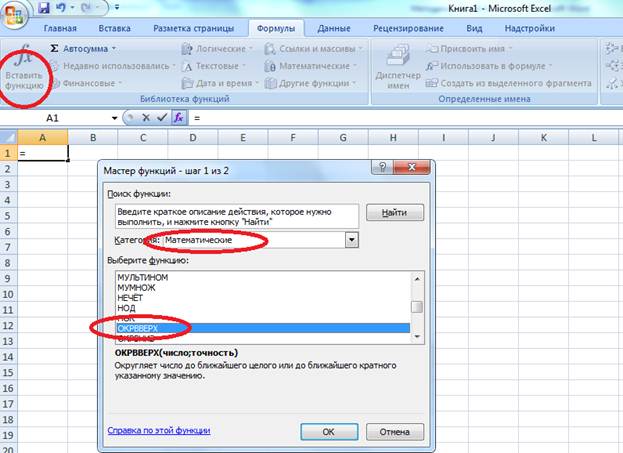The height and width of the screenshot is (453, 623).
Task: Cancel formula entry with X icon
Action: click(x=146, y=118)
